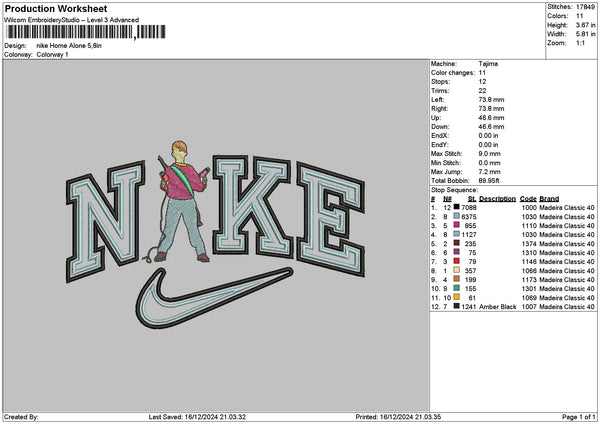
Task: Select thread code 1110 in stop 3
Action: (x=529, y=226)
